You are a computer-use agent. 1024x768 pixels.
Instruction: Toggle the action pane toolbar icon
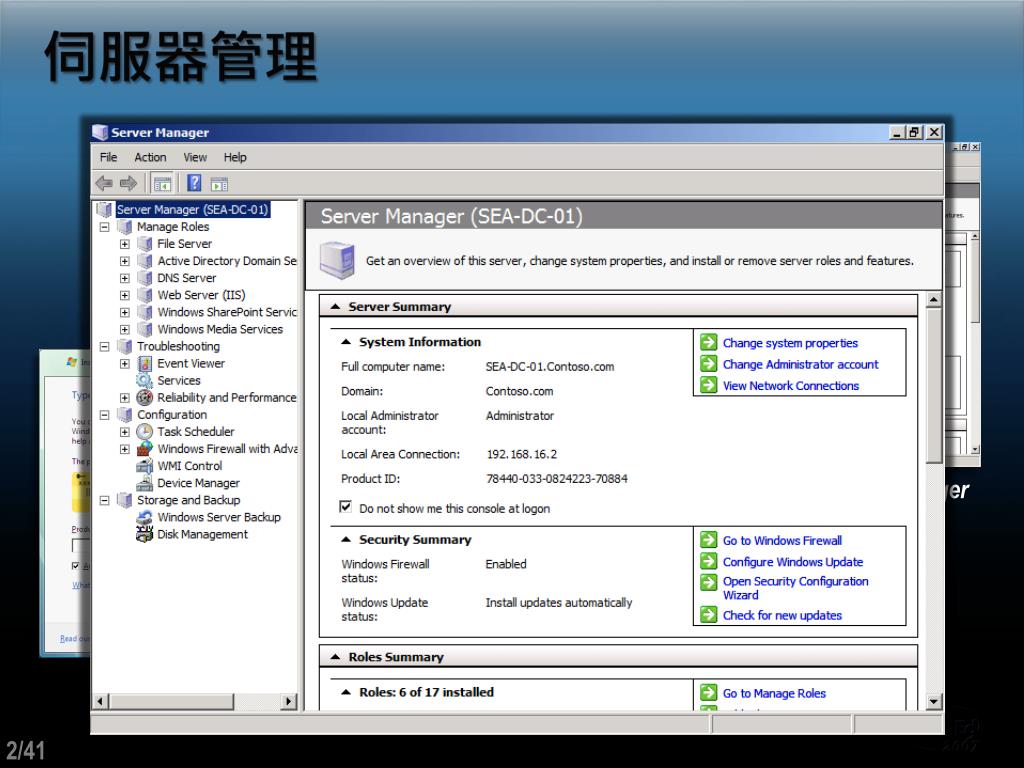click(219, 184)
